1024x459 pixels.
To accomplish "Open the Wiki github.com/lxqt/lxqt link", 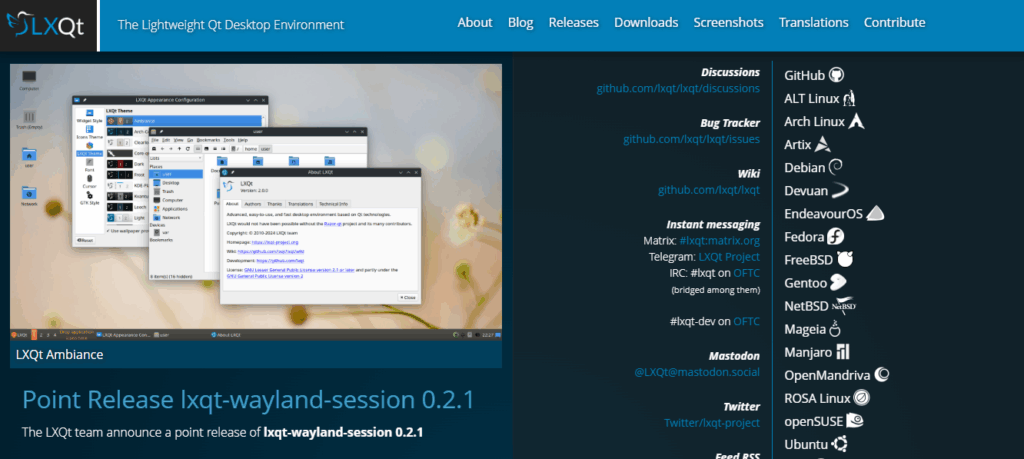I will tap(709, 190).
